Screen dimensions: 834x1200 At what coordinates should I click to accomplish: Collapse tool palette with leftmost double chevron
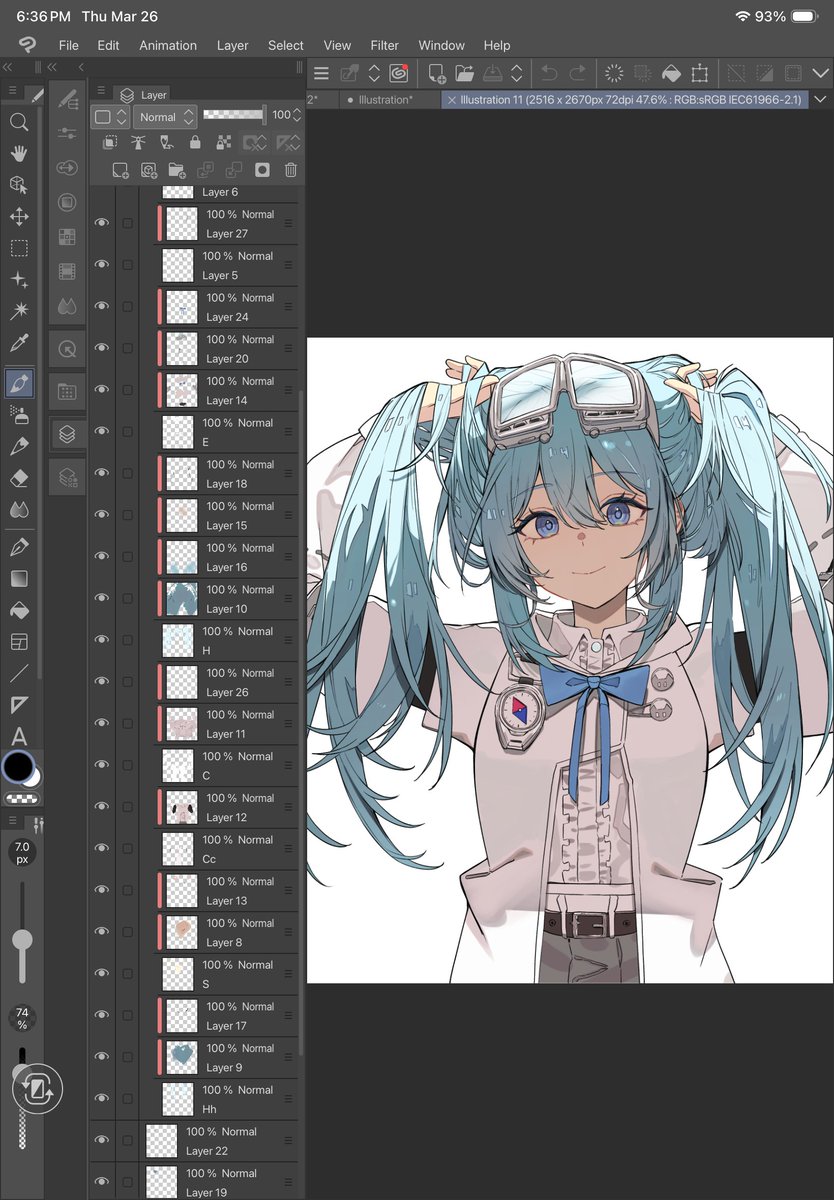click(x=7, y=67)
